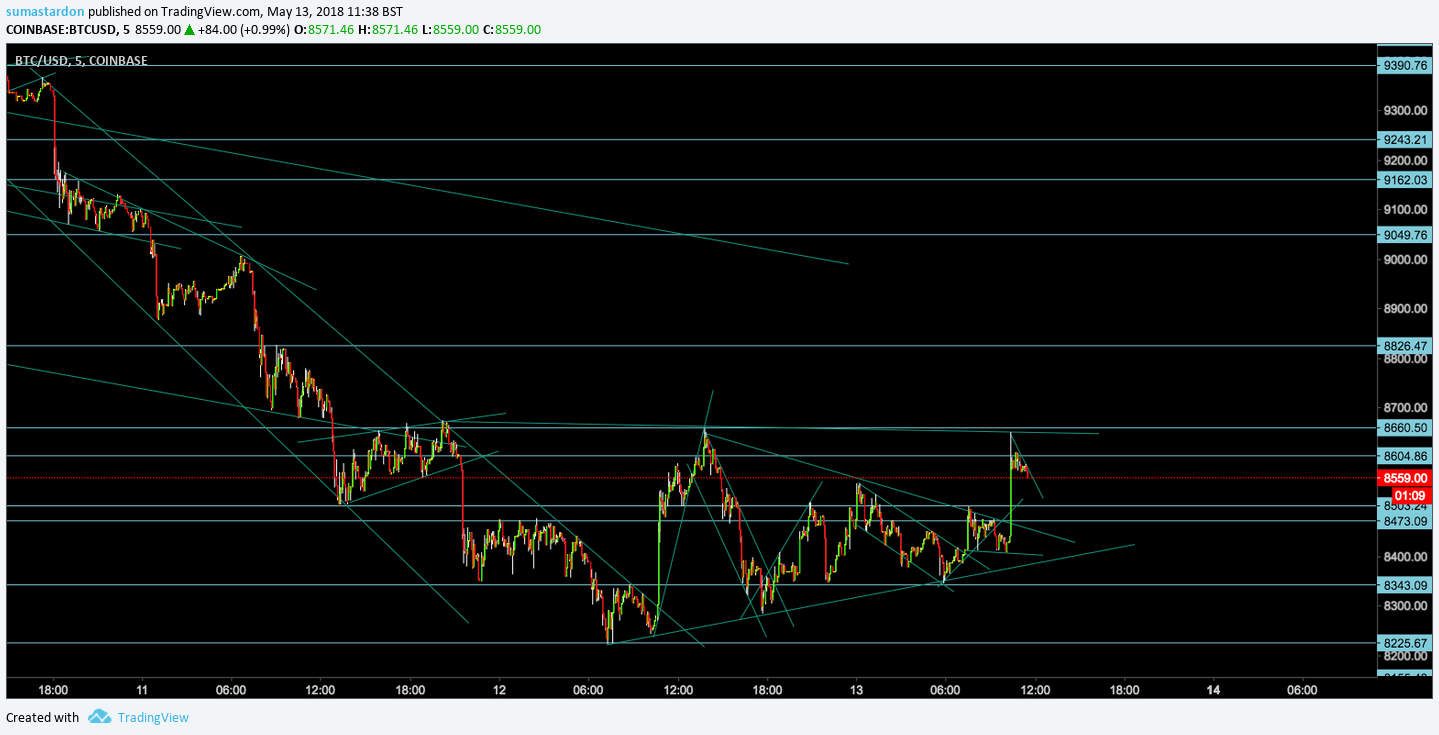Select the 9390.76 price level label

[x=1405, y=65]
